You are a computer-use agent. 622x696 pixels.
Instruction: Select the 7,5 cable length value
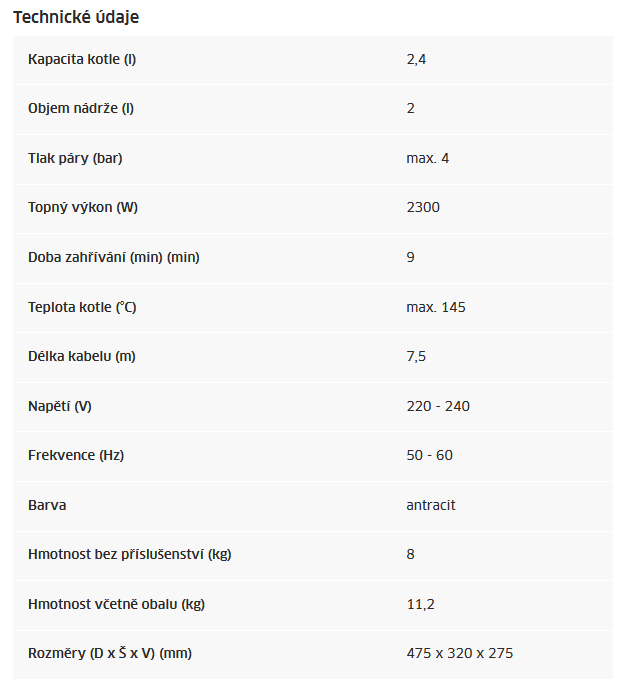point(416,356)
